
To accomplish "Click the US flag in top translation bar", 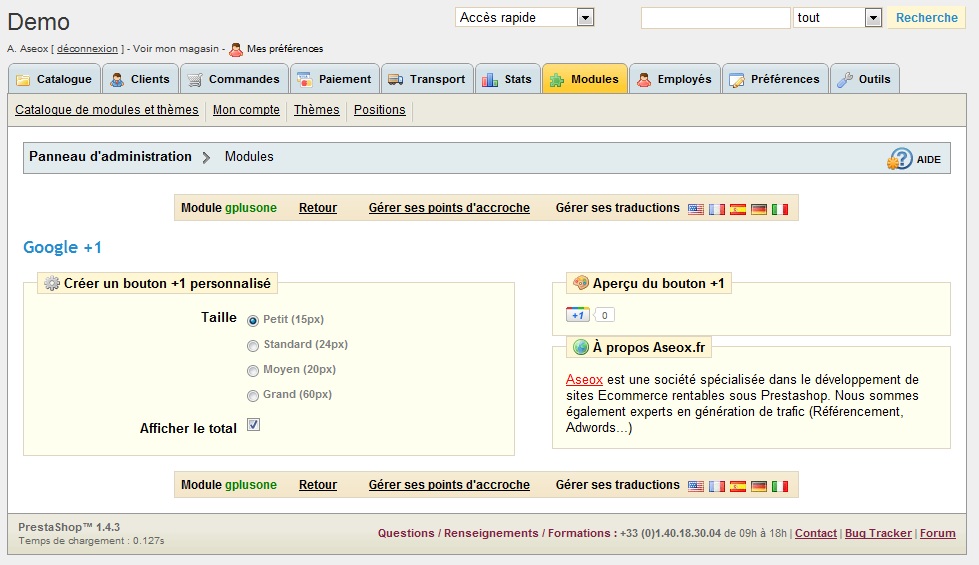I will point(696,209).
